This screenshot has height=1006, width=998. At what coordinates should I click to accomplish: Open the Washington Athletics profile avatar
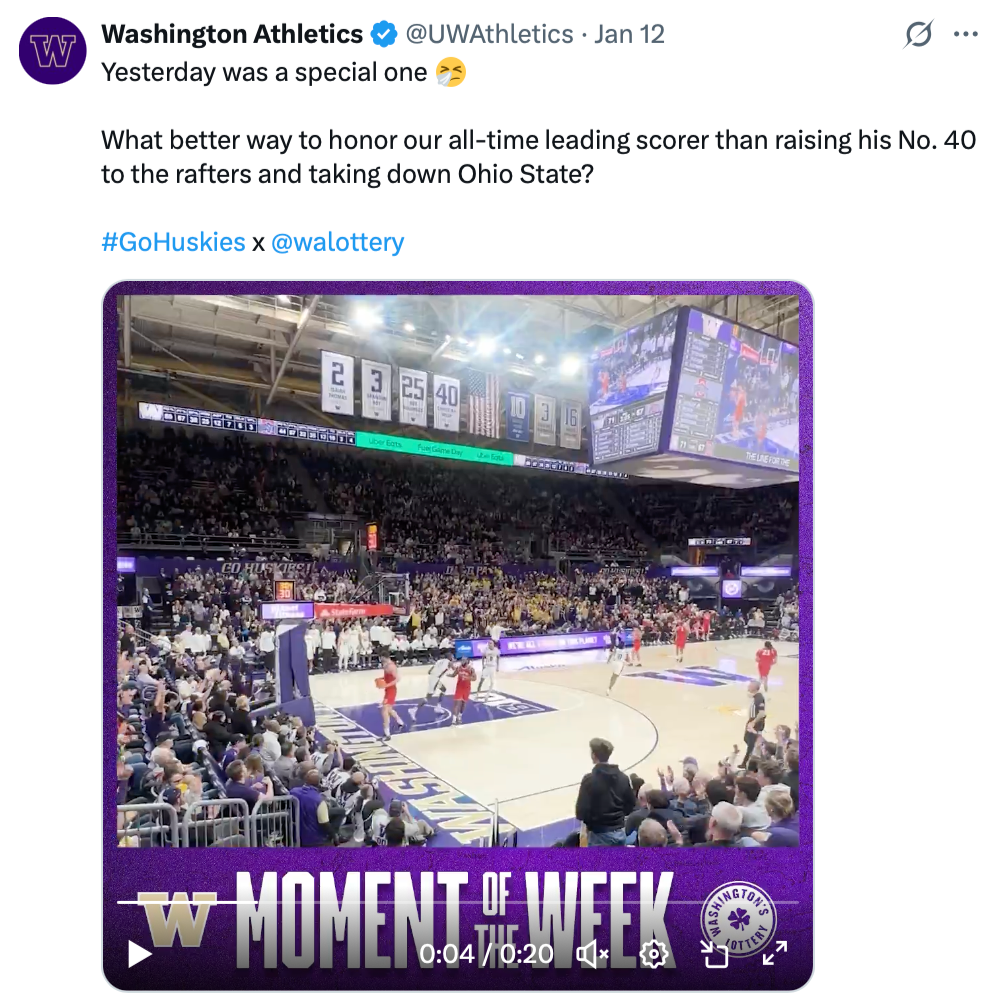[53, 50]
